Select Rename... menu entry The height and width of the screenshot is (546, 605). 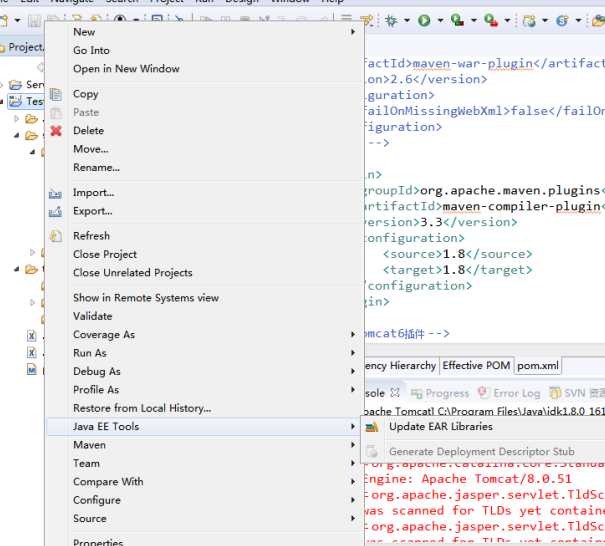96,167
